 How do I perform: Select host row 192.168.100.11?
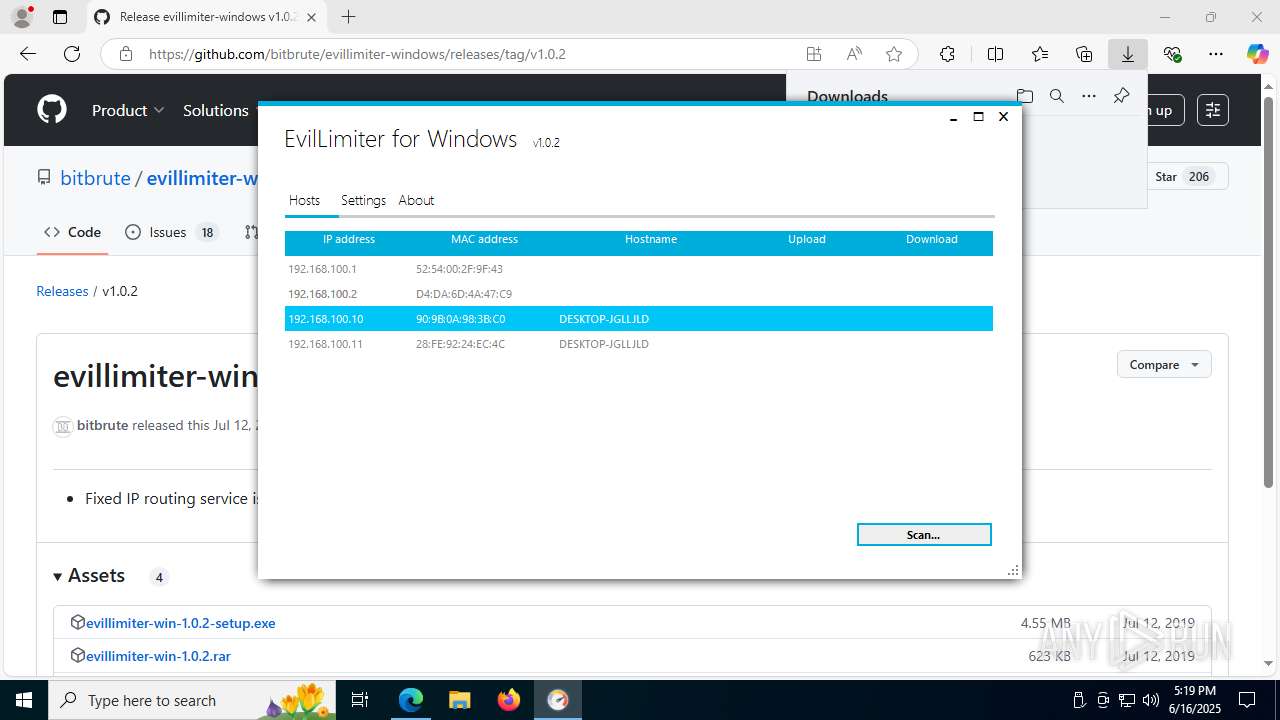pos(639,344)
